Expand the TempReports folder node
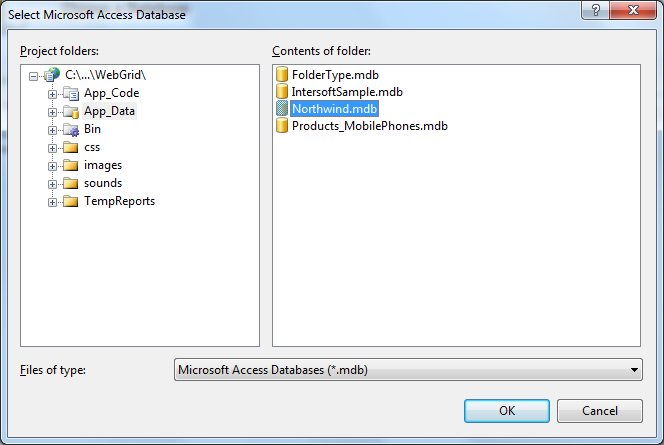 coord(52,201)
